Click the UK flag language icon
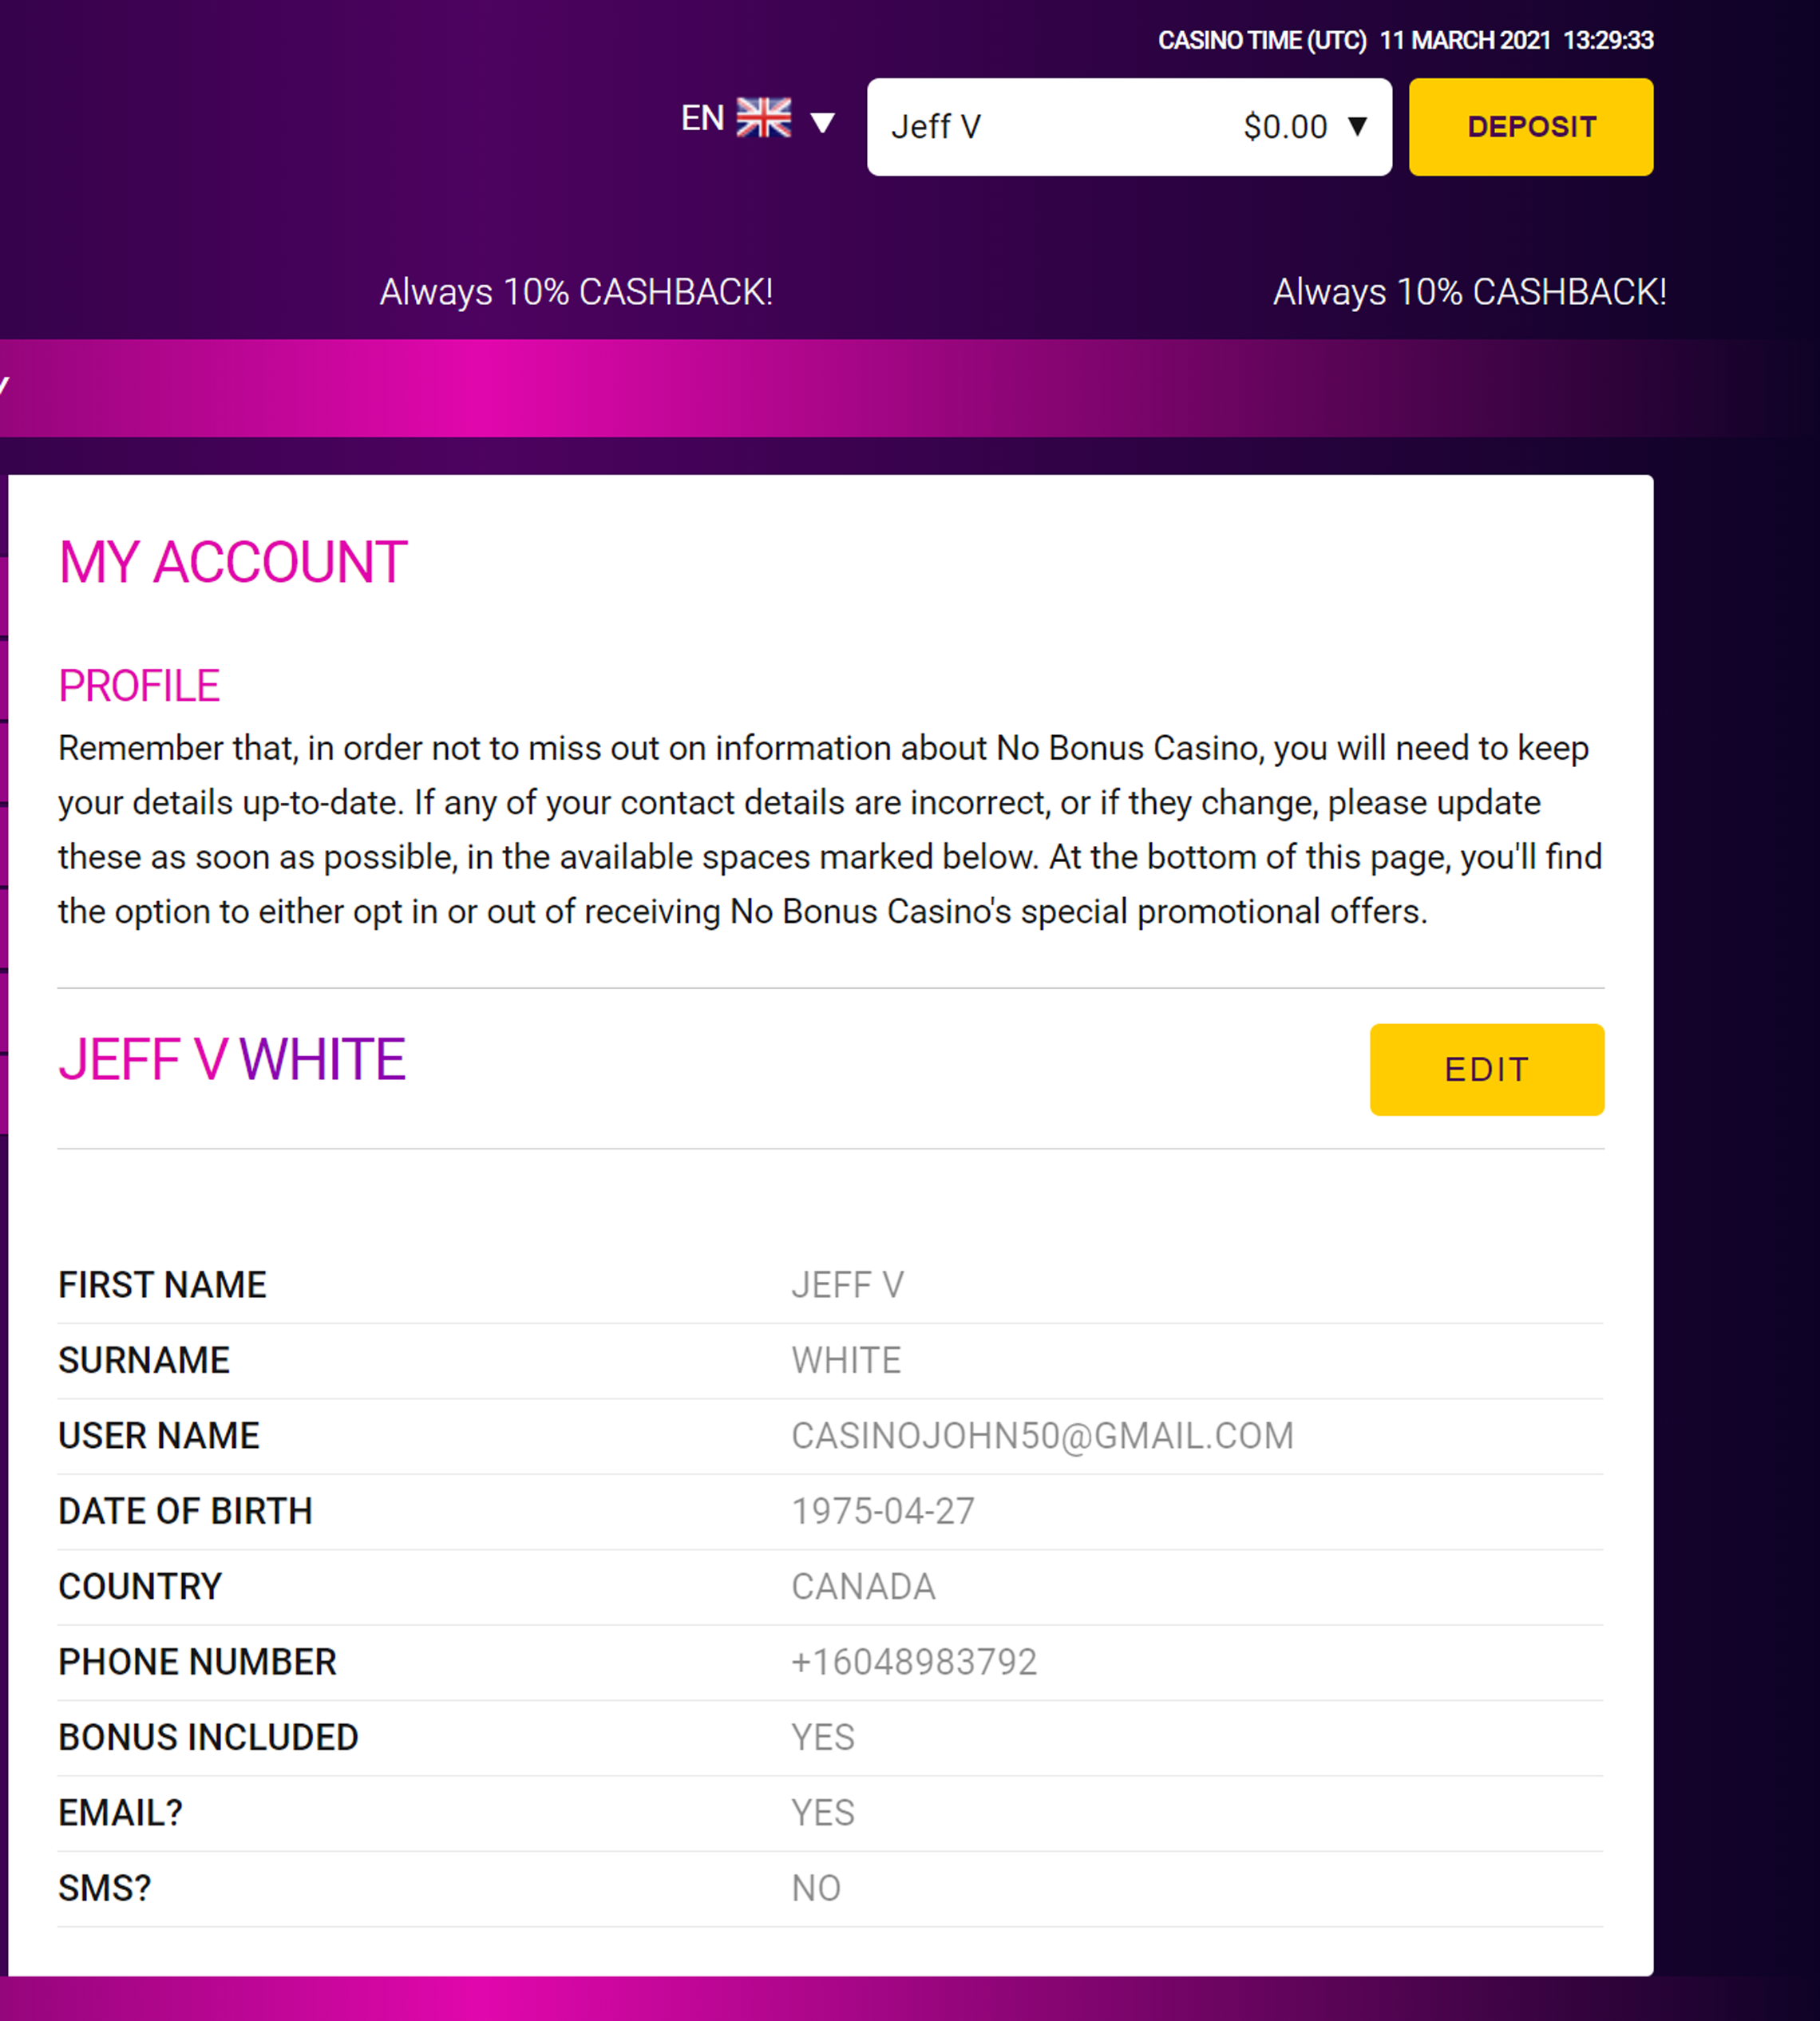This screenshot has width=1820, height=2021. pos(764,118)
